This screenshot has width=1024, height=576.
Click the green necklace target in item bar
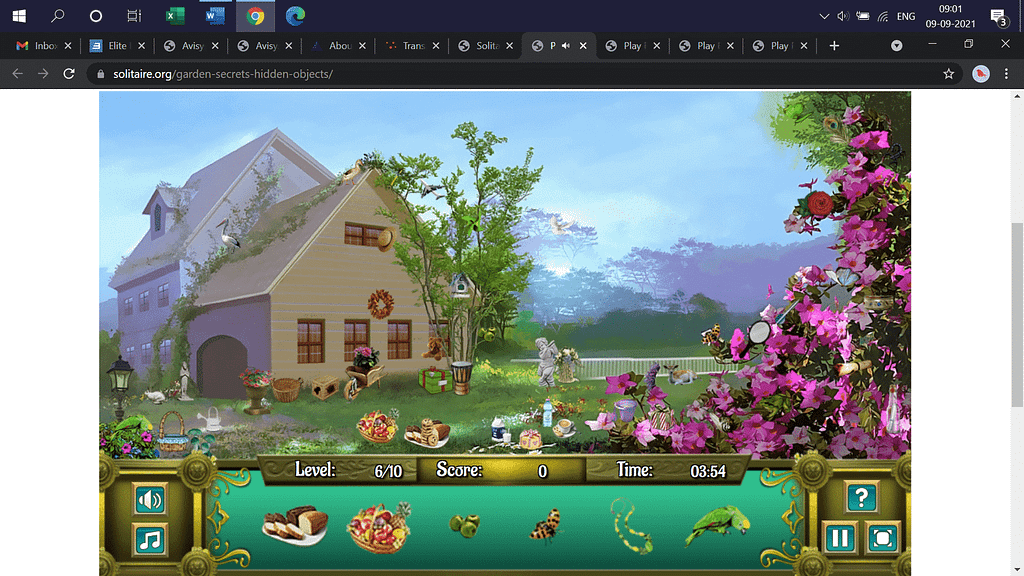tap(631, 525)
